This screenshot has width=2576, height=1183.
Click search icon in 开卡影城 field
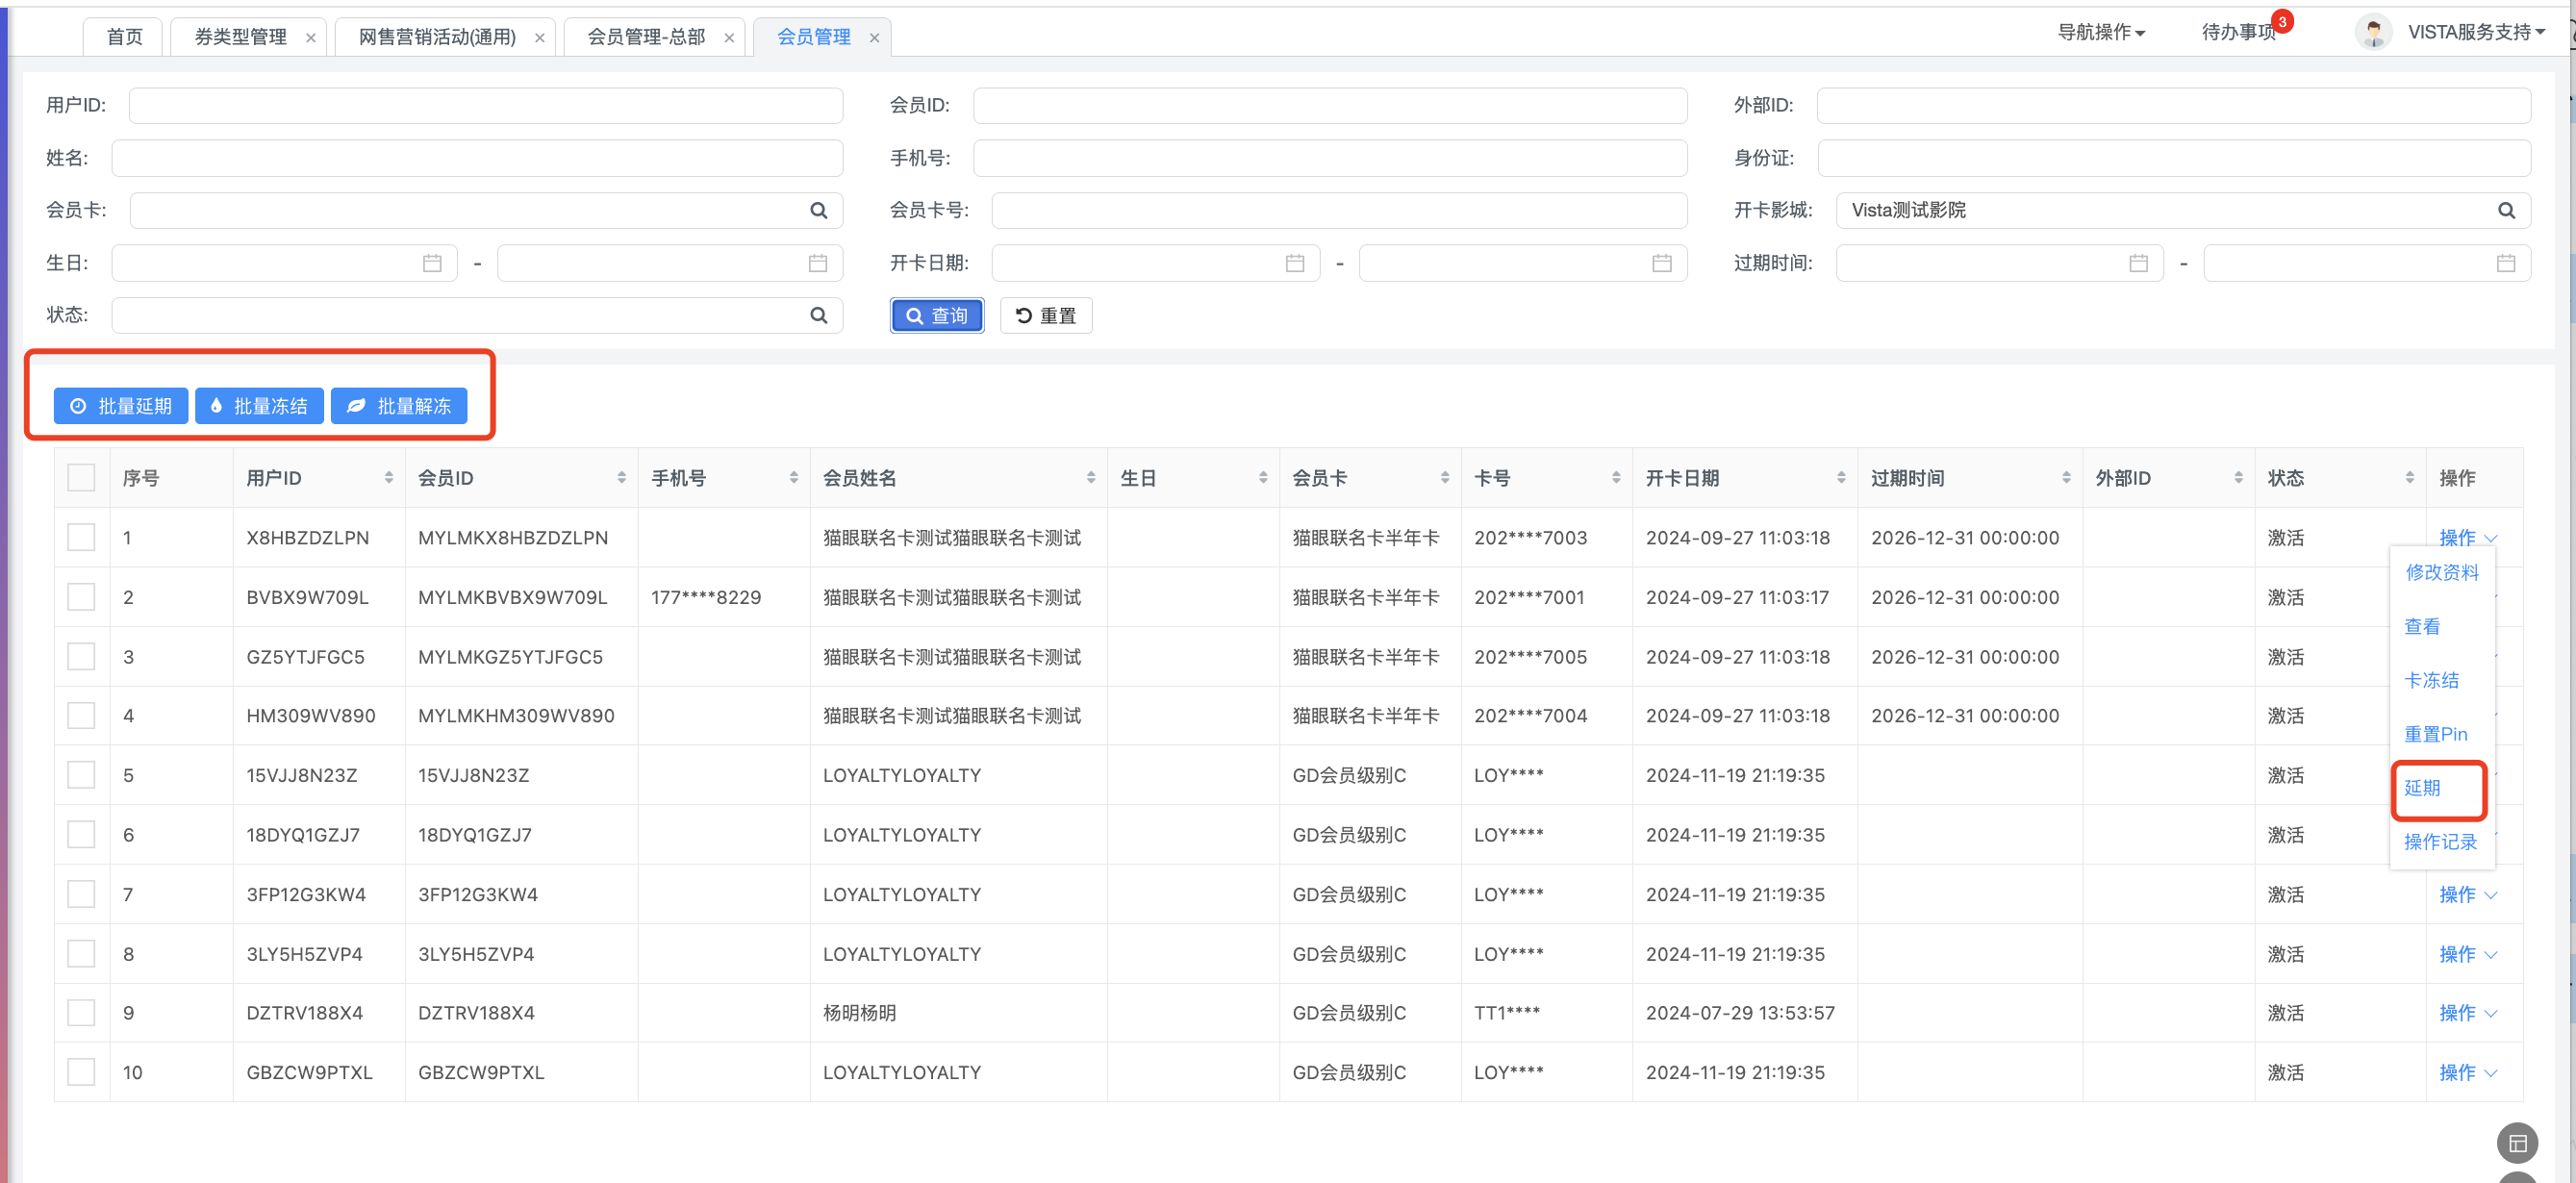pos(2506,210)
